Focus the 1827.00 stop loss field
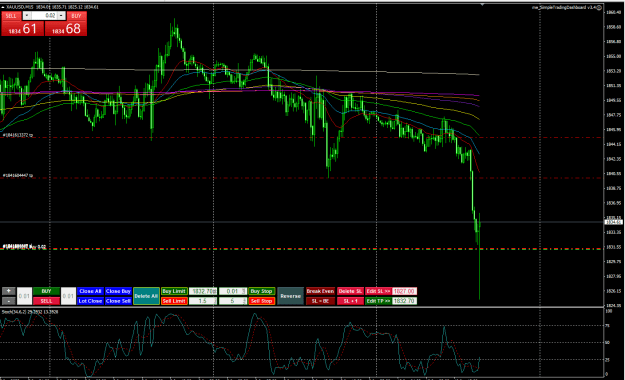 (405, 291)
